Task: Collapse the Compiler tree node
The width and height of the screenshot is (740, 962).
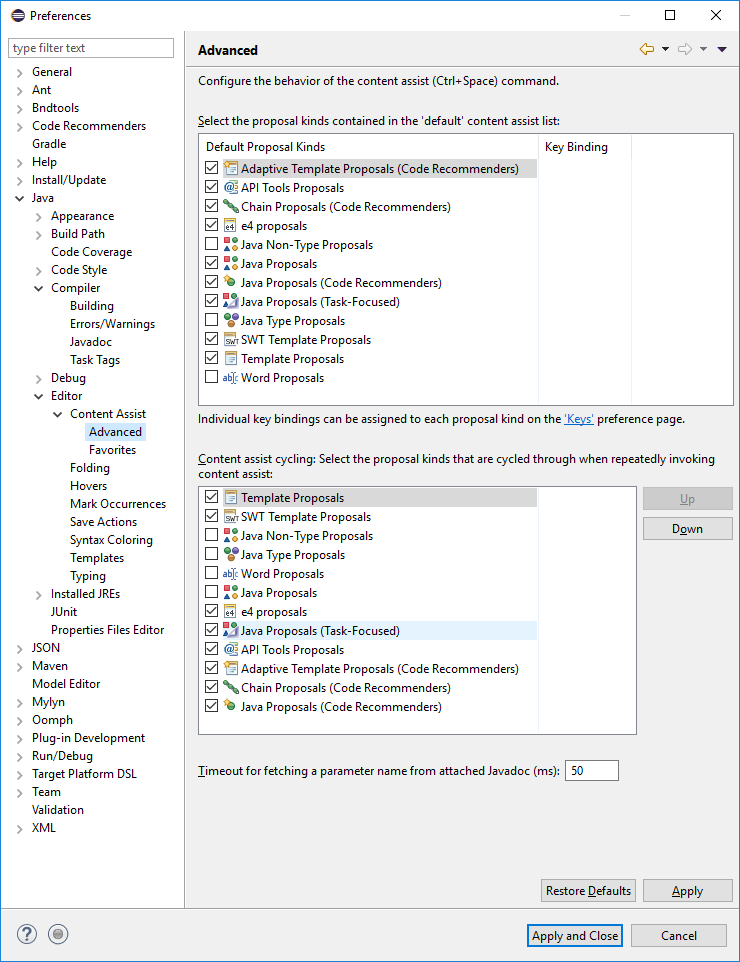Action: pyautogui.click(x=39, y=288)
